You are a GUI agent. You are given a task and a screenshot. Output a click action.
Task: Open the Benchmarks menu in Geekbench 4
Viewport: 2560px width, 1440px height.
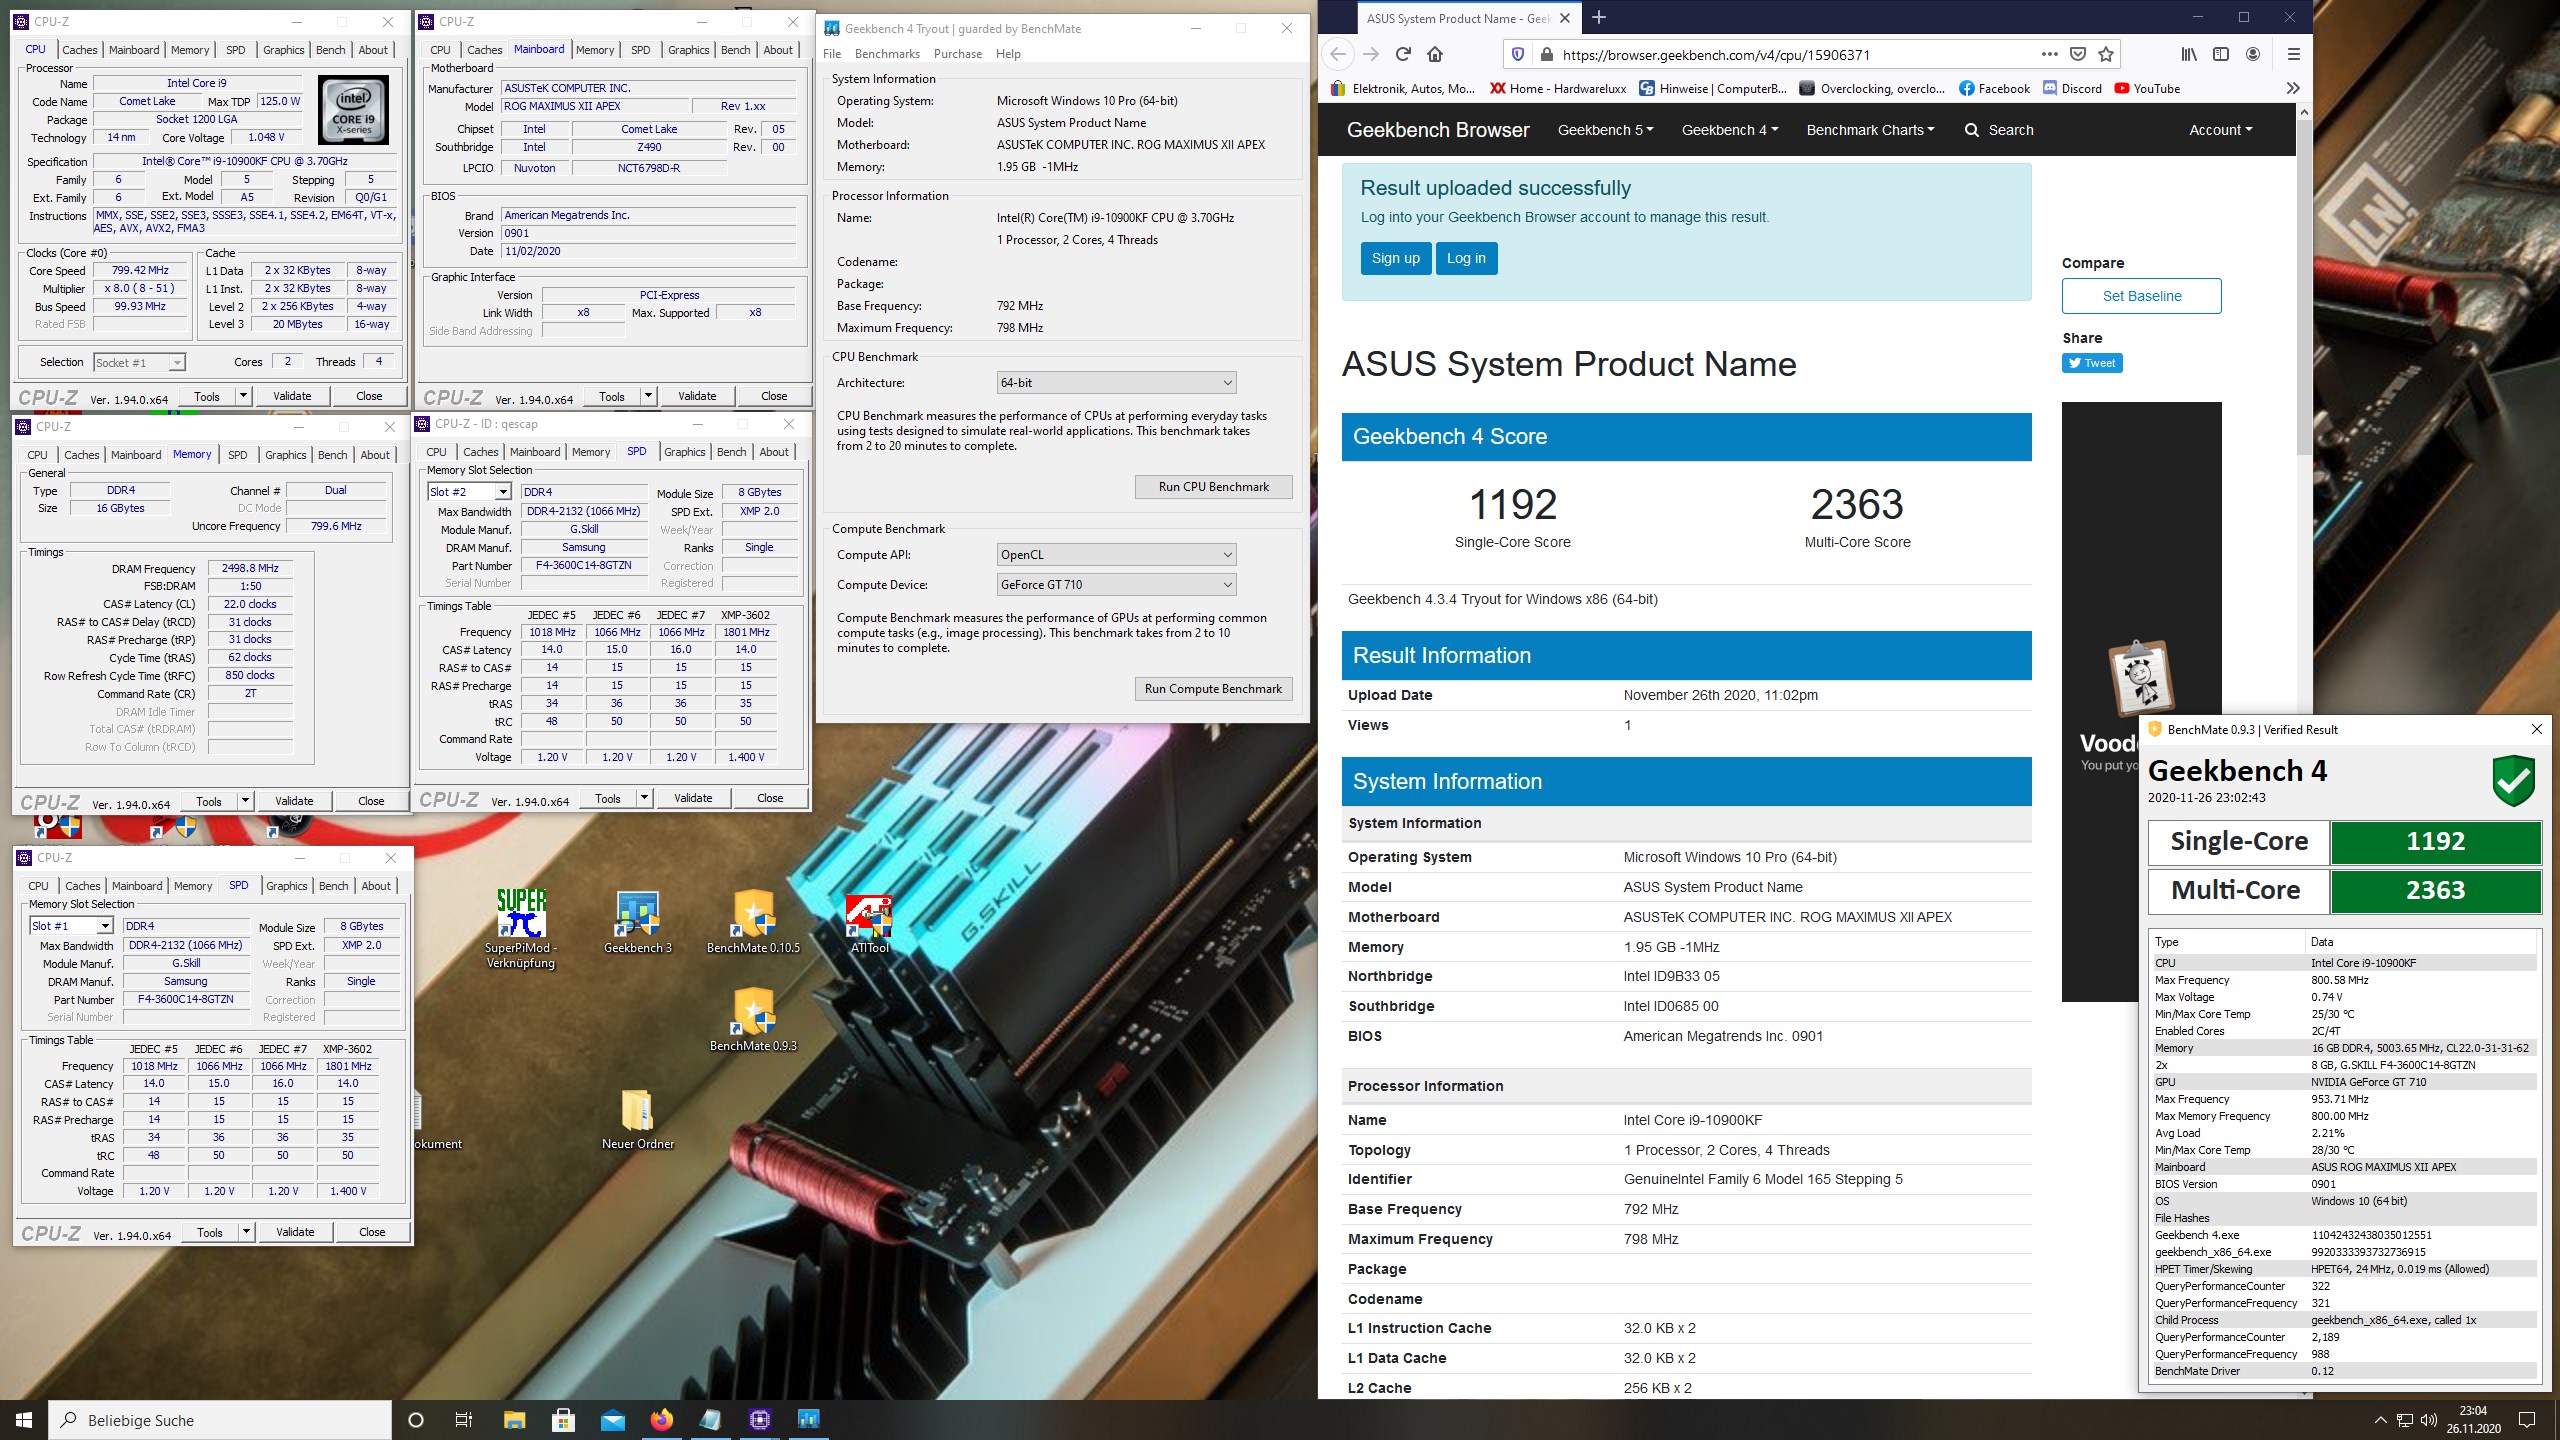(887, 54)
